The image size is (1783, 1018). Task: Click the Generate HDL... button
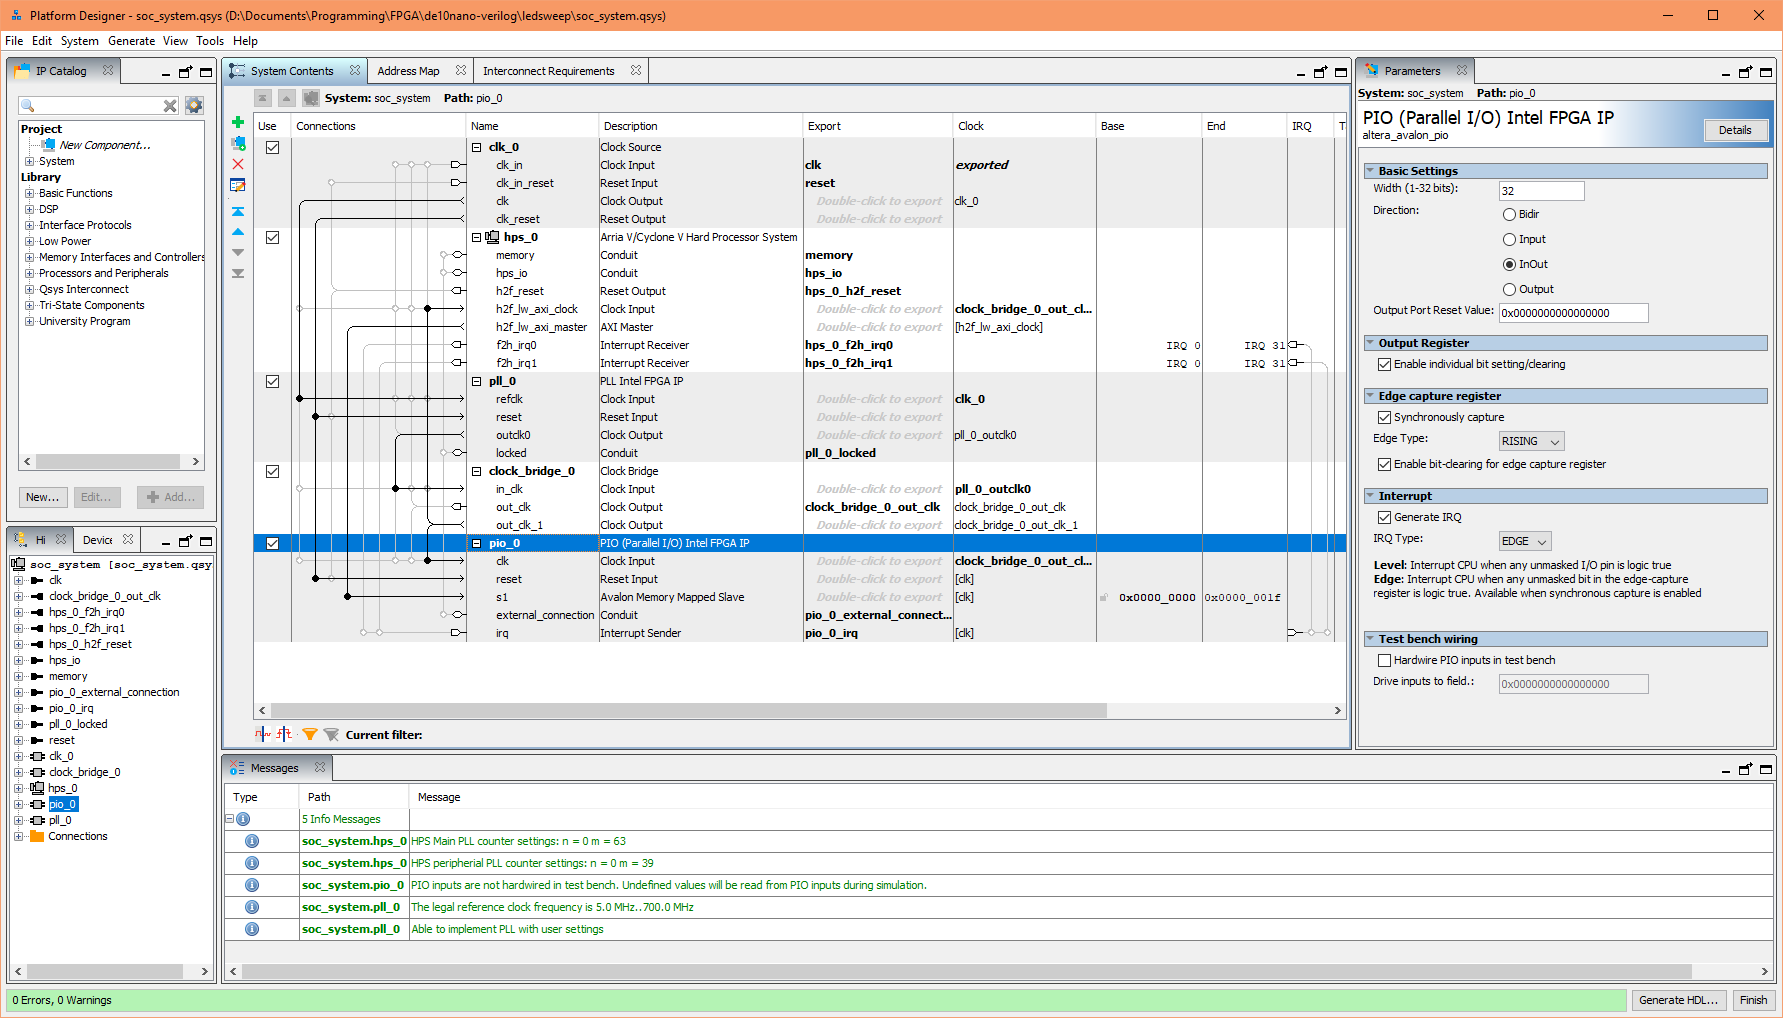click(1678, 1000)
